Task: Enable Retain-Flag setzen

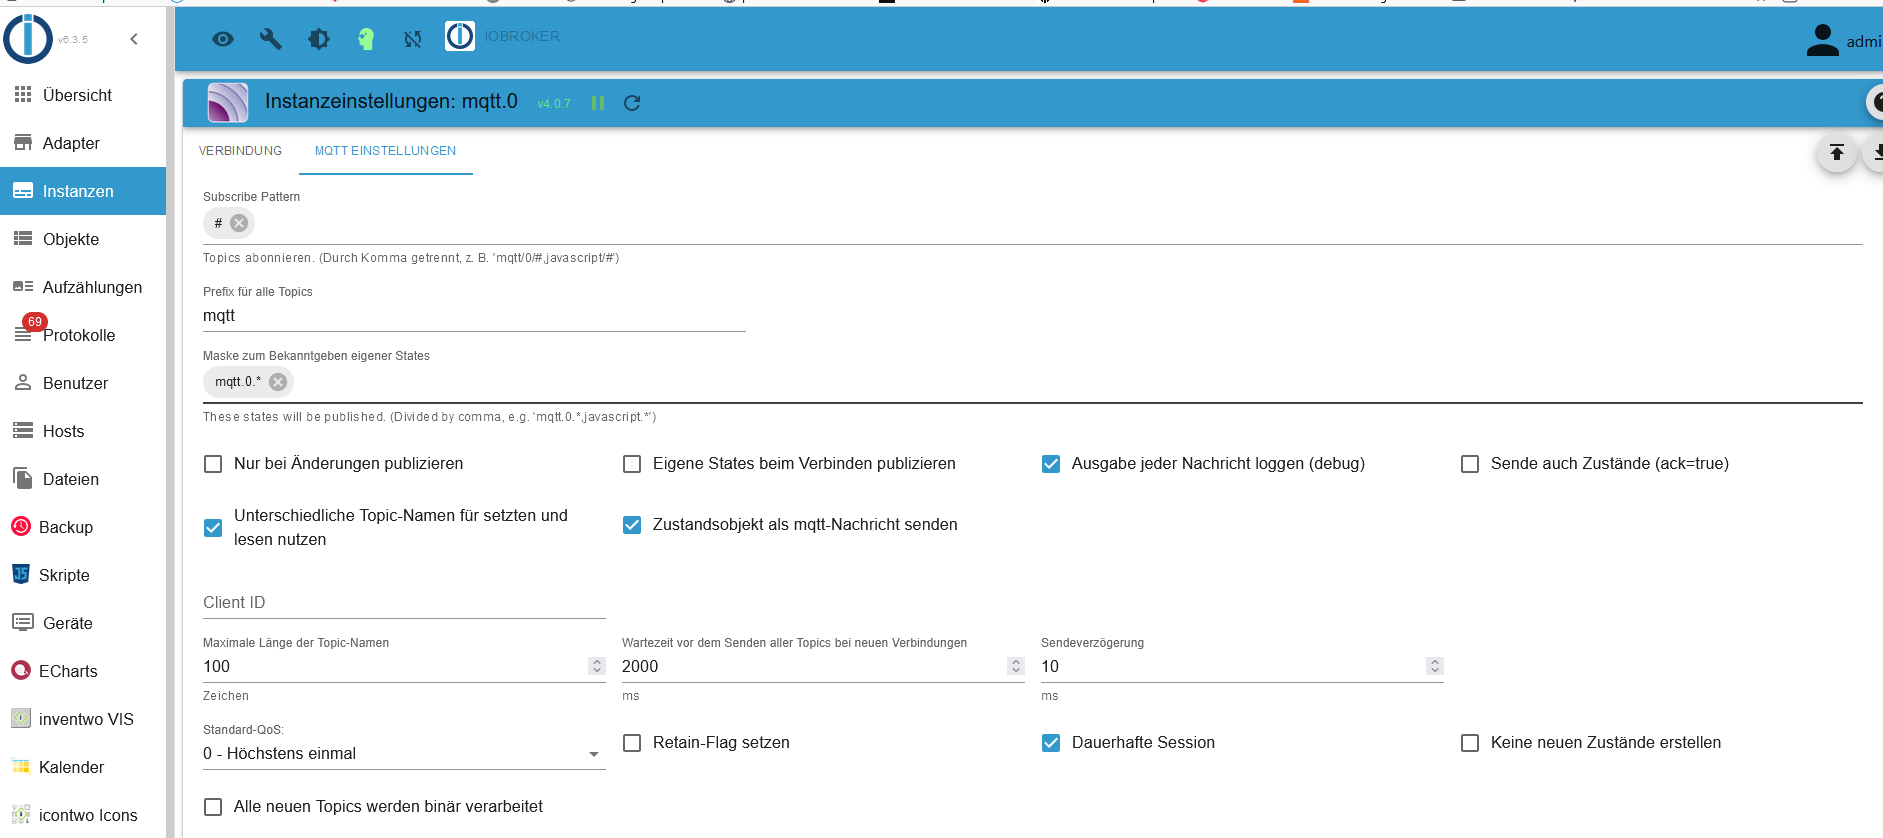Action: (632, 743)
